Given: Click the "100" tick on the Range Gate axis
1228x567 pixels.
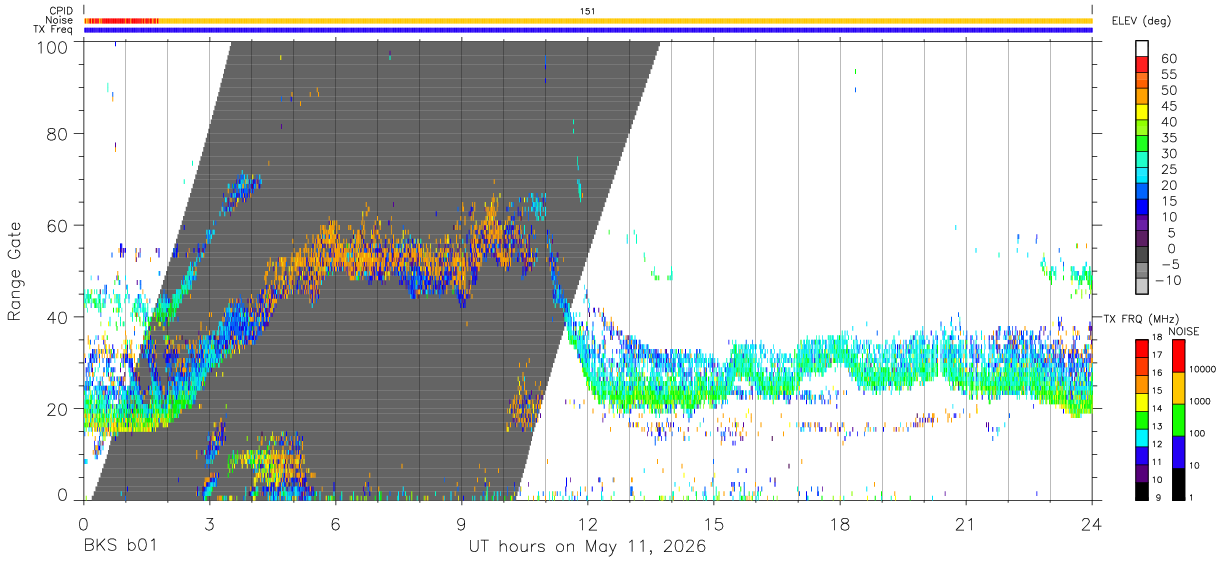Looking at the screenshot, I should (51, 47).
